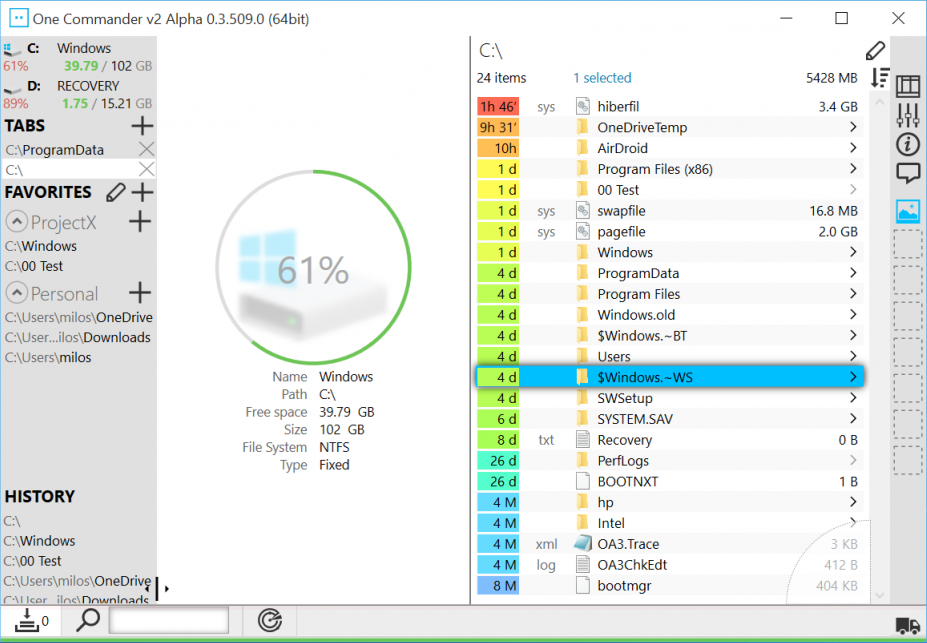Image resolution: width=927 pixels, height=643 pixels.
Task: Collapse the ProjectX favorites group
Action: (17, 222)
